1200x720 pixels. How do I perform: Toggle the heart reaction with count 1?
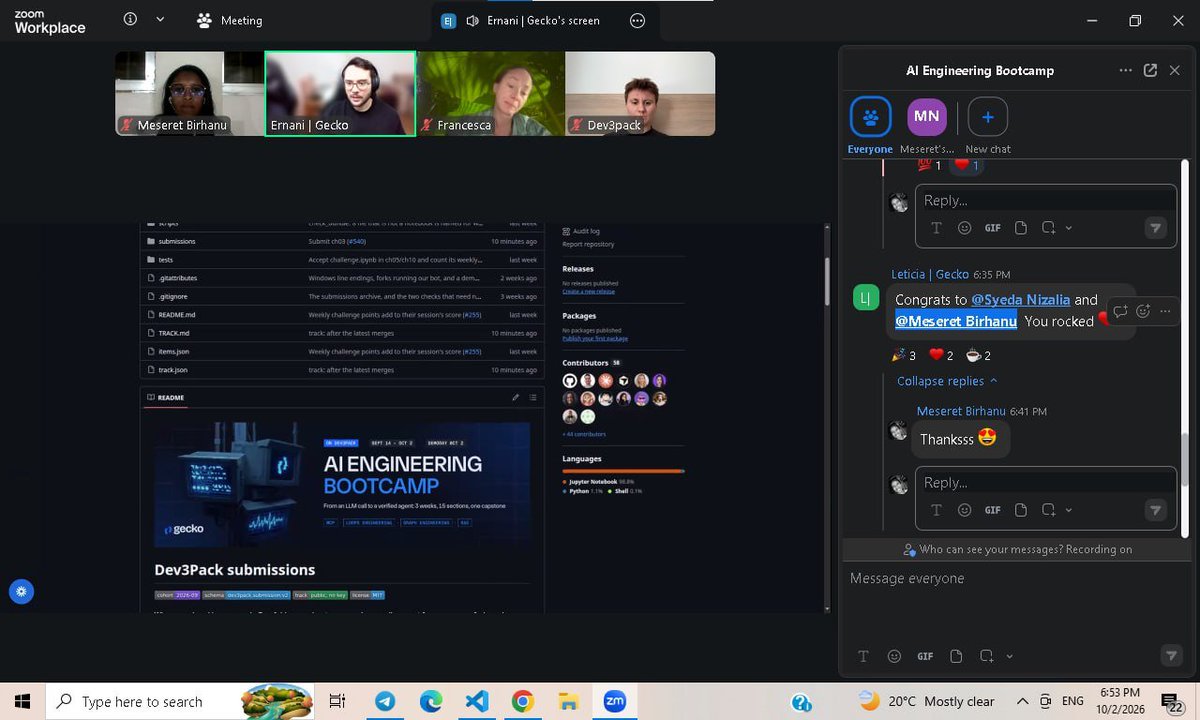965,165
